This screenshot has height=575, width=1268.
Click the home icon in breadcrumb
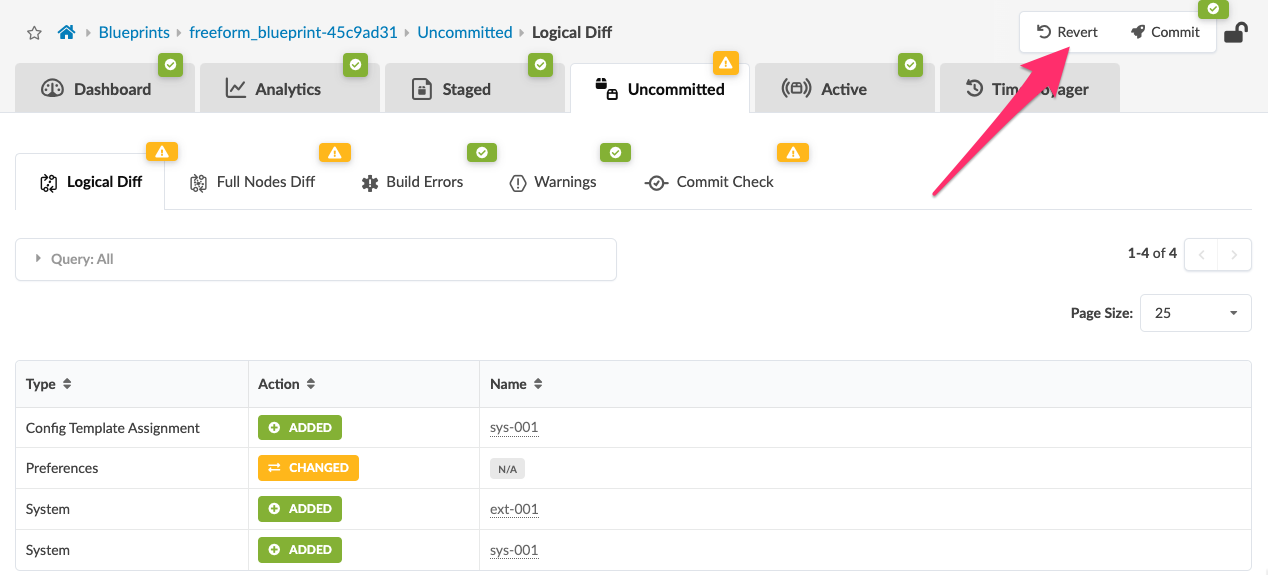[67, 32]
